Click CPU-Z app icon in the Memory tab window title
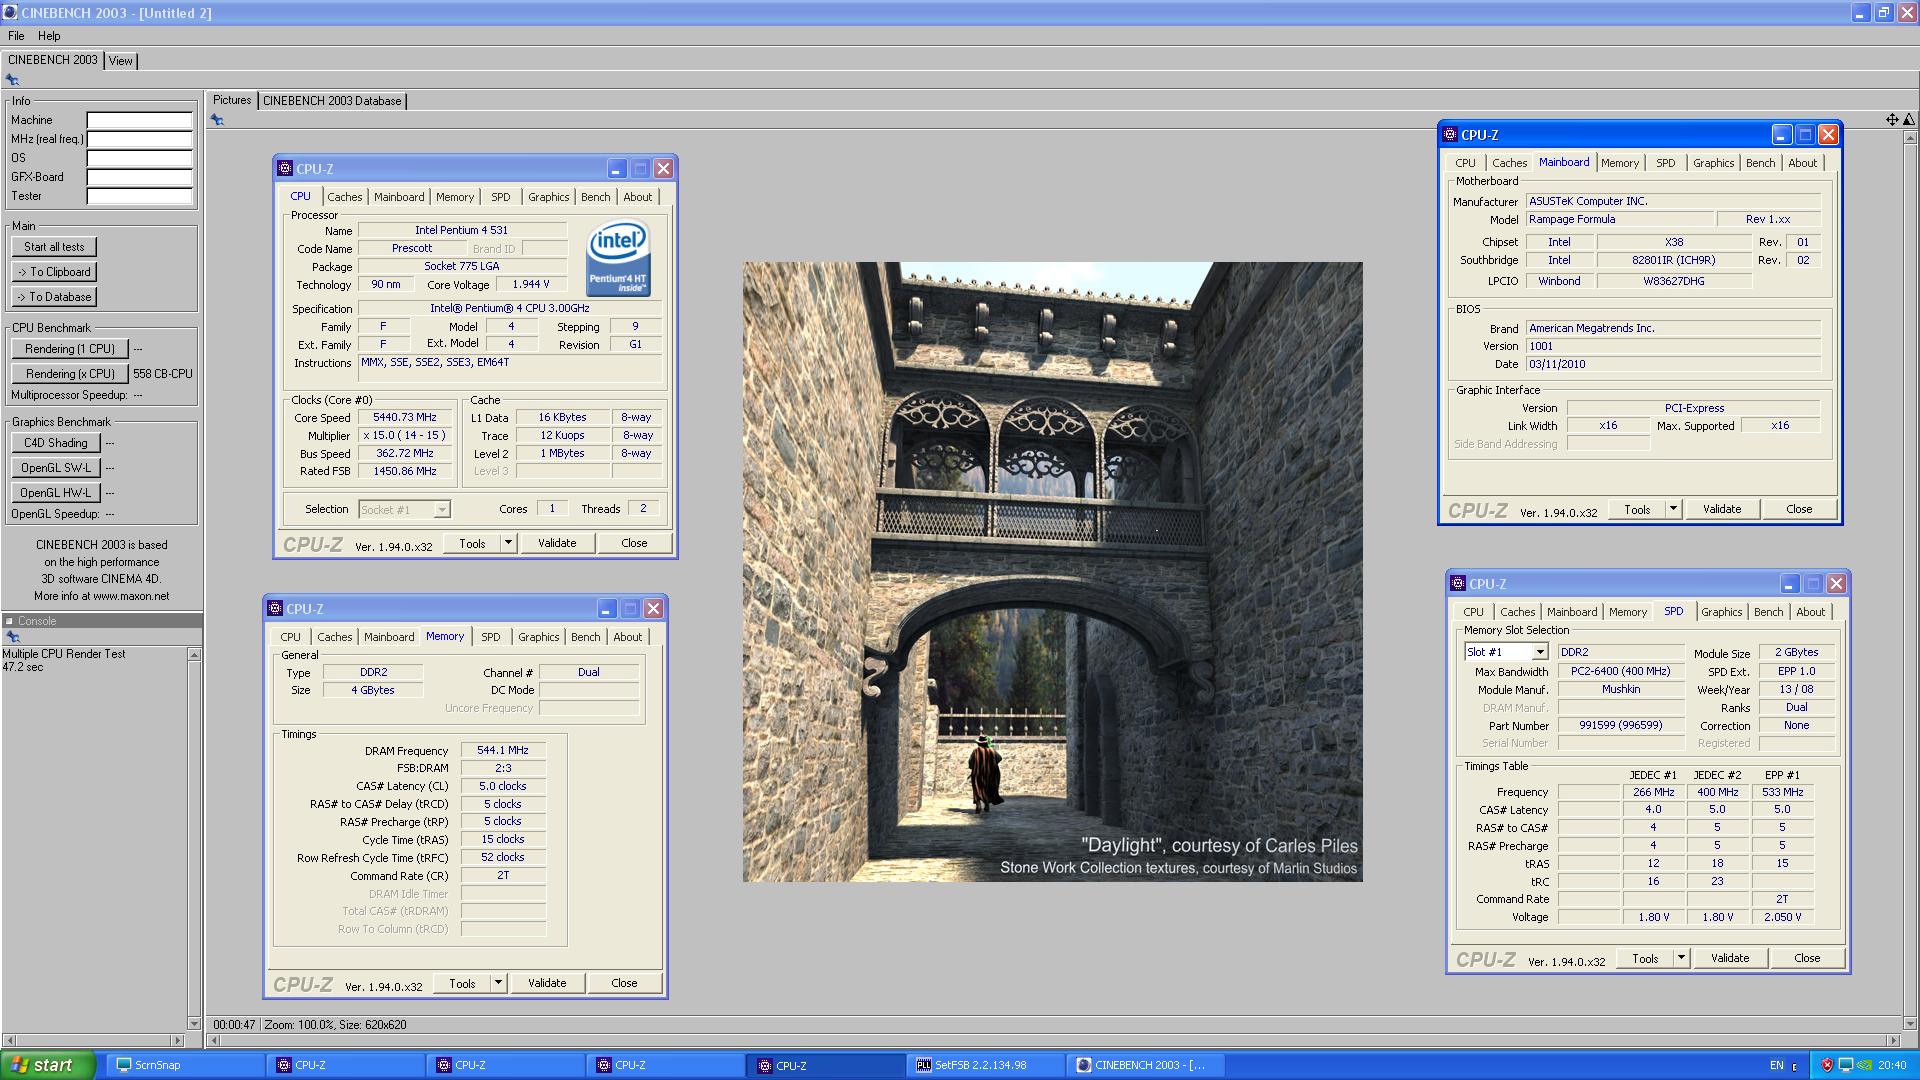The height and width of the screenshot is (1080, 1920). (x=275, y=609)
